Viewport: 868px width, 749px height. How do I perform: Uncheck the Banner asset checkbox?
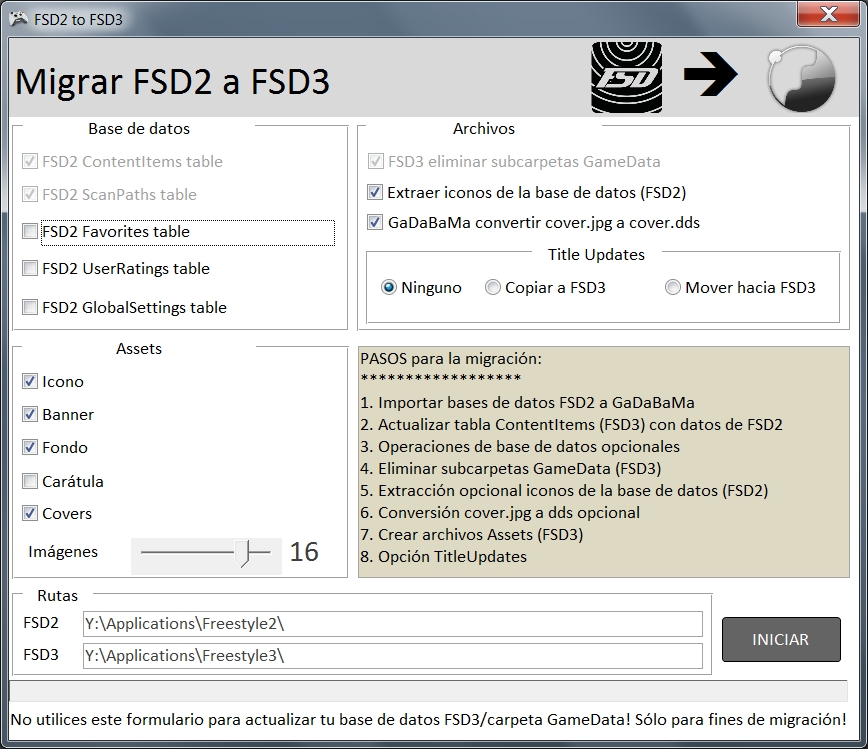coord(30,414)
